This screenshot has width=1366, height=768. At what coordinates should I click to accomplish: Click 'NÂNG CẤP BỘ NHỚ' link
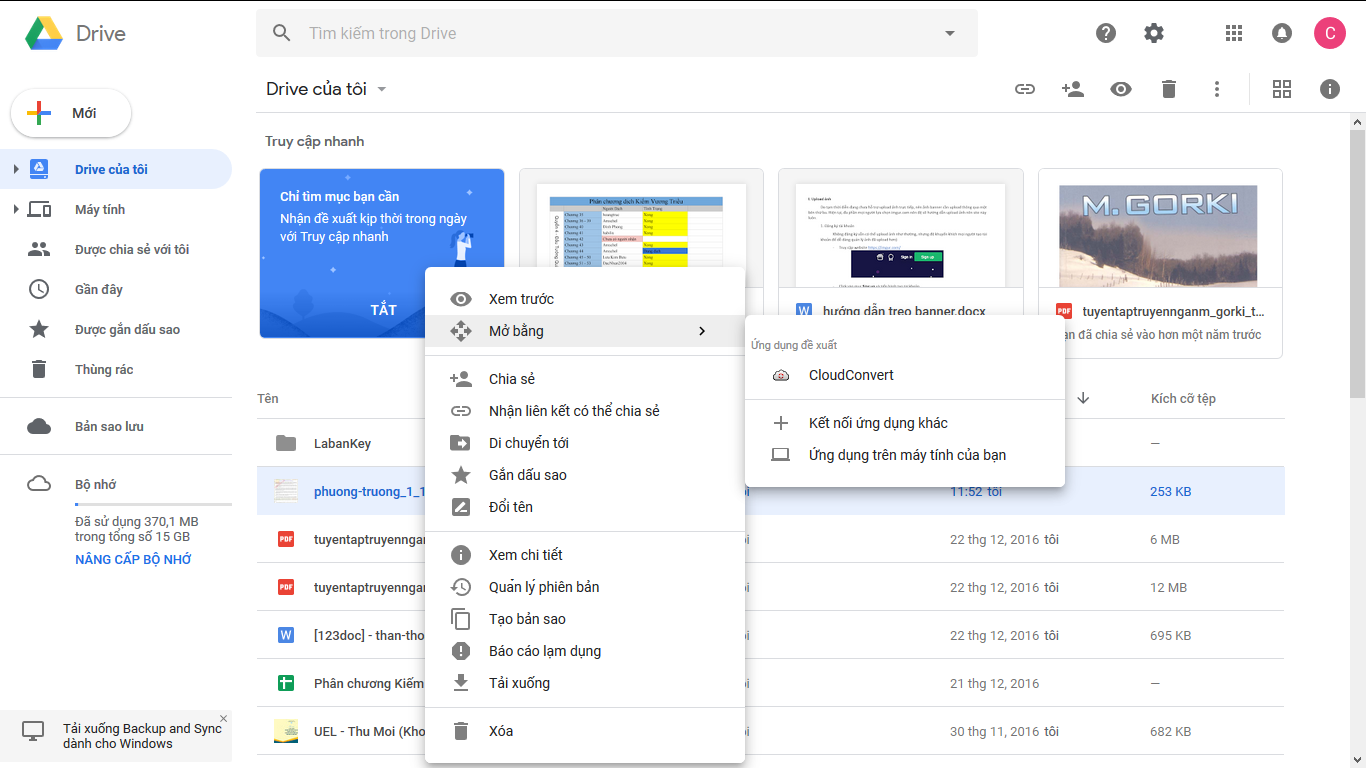click(133, 559)
